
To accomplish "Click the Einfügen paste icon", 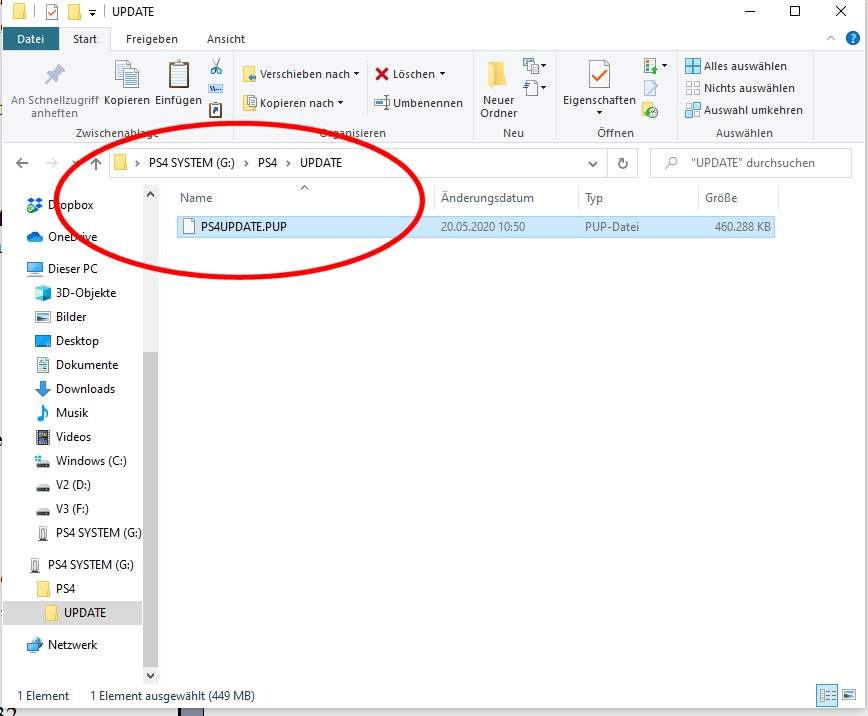I will point(178,75).
